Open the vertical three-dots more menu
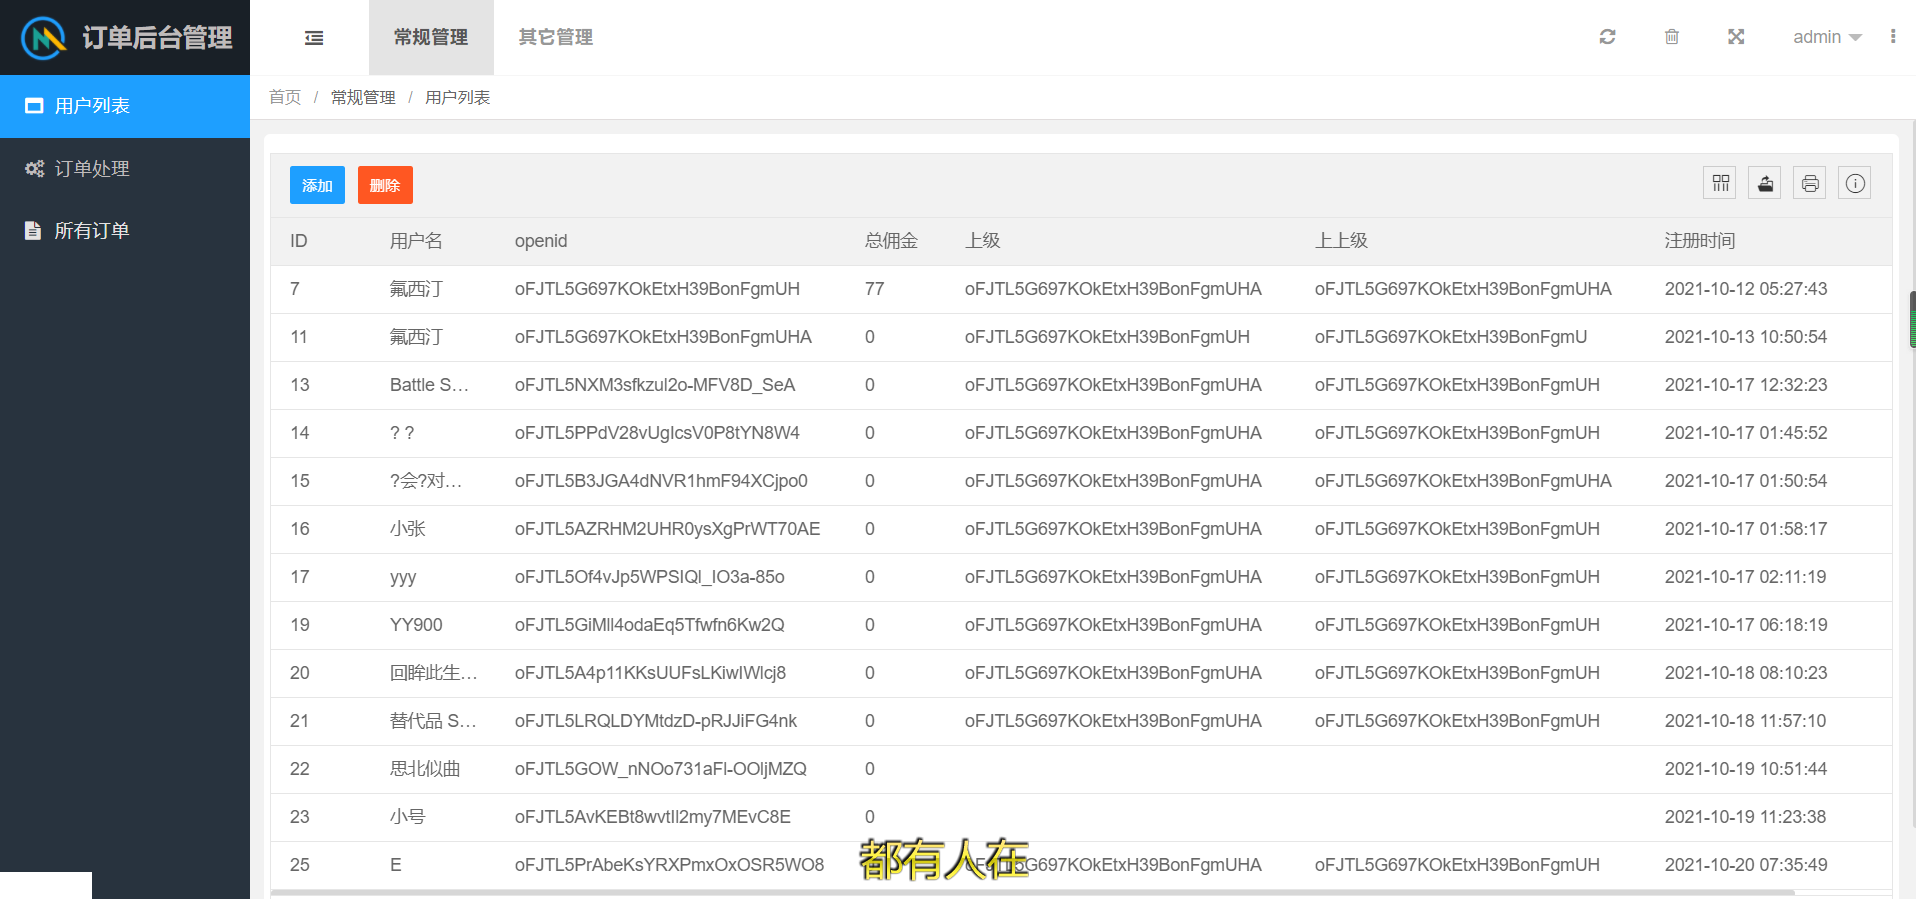 1893,37
